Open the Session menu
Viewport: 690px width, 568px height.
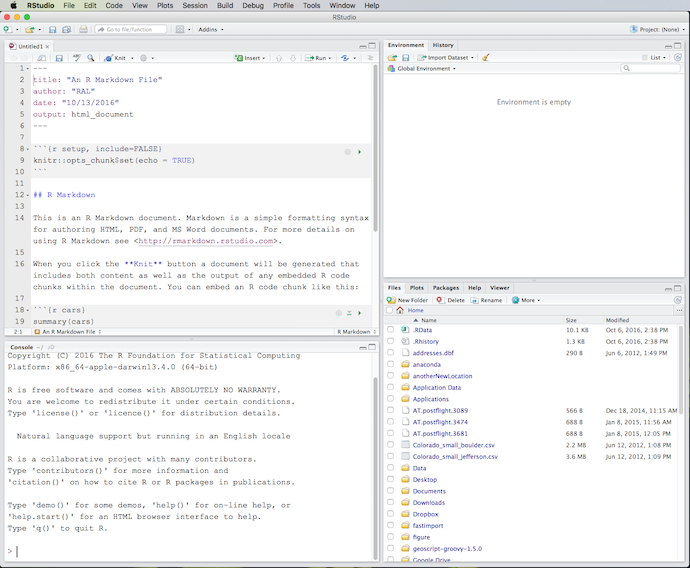(x=195, y=6)
